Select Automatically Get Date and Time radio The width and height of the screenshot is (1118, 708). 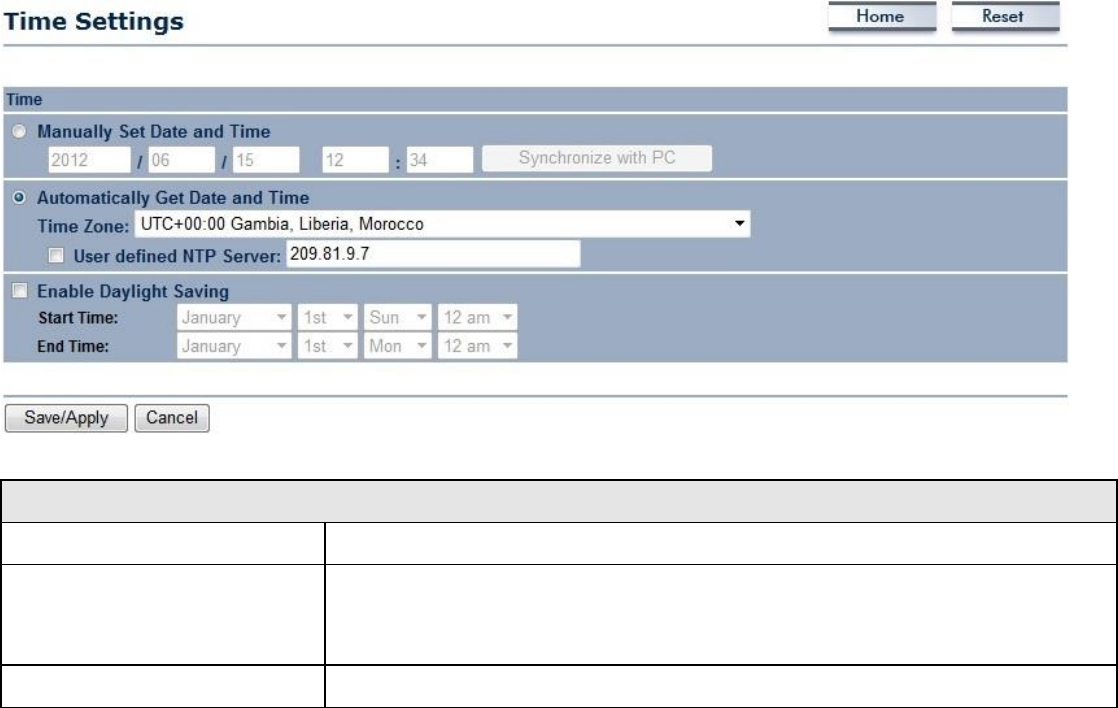pos(19,197)
